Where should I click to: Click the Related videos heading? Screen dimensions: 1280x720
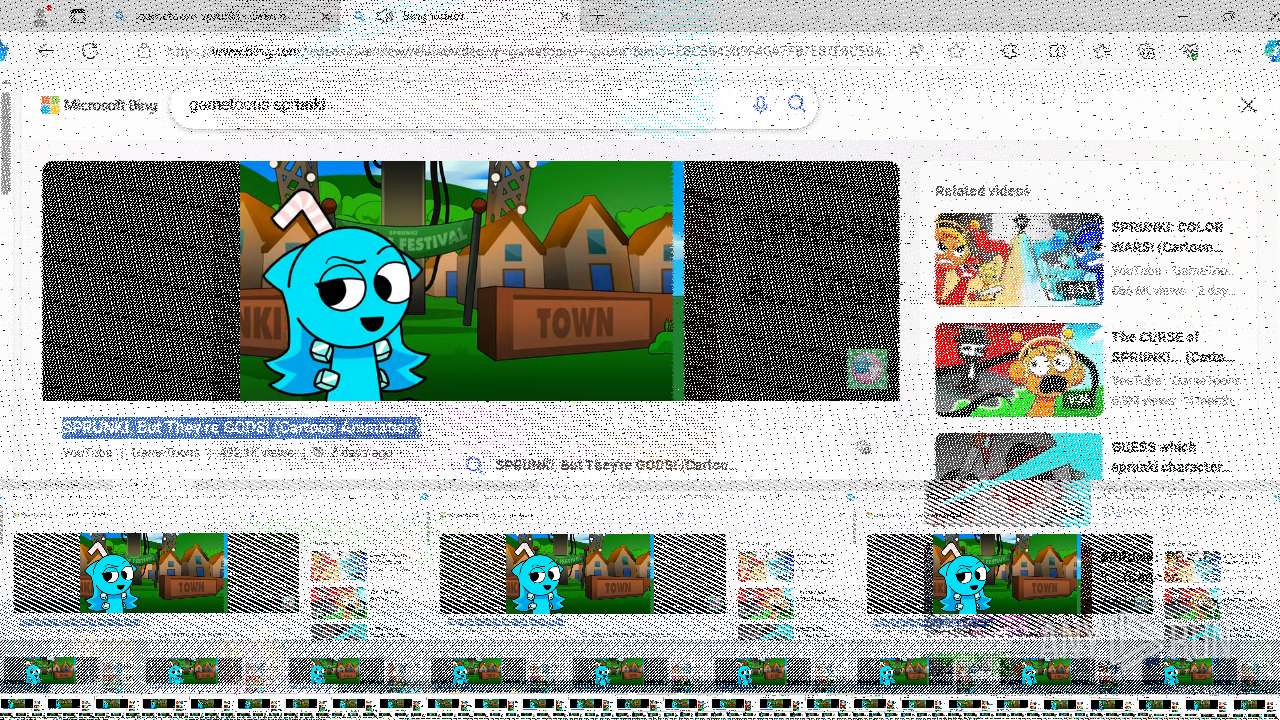(x=981, y=191)
